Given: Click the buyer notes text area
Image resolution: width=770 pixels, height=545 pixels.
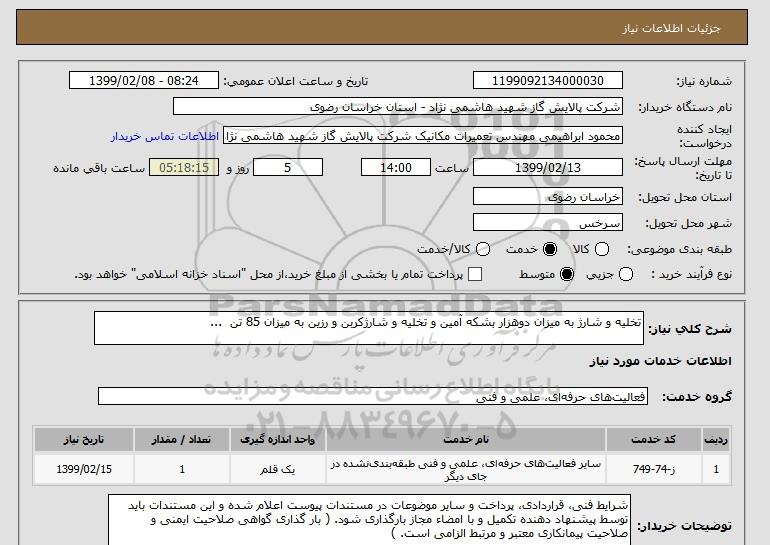Looking at the screenshot, I should 369,519.
